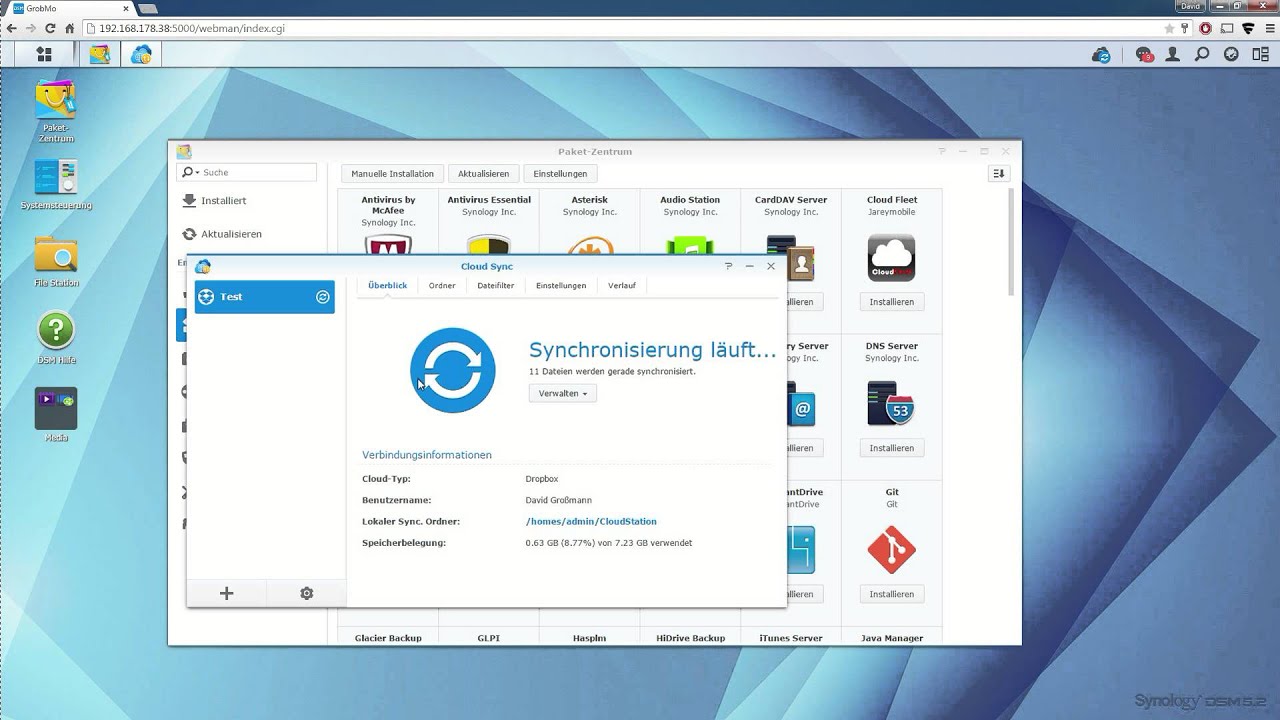The image size is (1280, 720).
Task: Click the Manuelle Installation button
Action: click(392, 173)
